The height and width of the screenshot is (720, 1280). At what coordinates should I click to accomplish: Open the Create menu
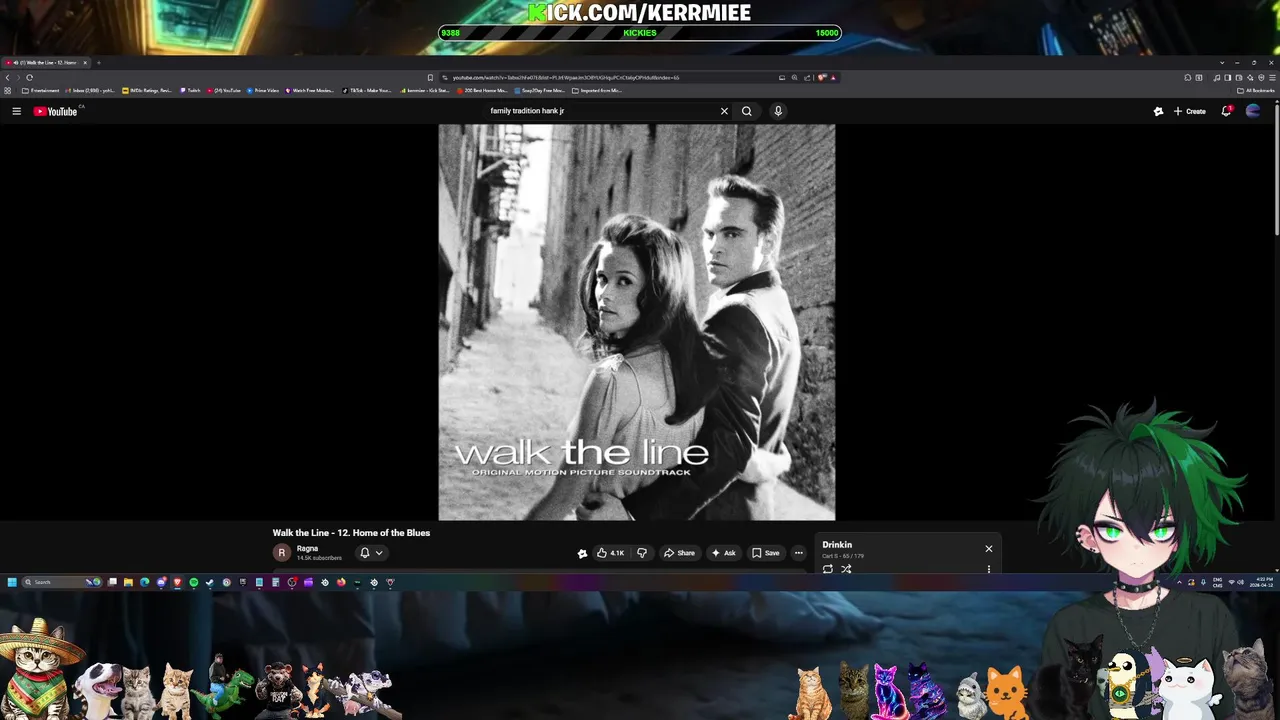tap(1189, 111)
